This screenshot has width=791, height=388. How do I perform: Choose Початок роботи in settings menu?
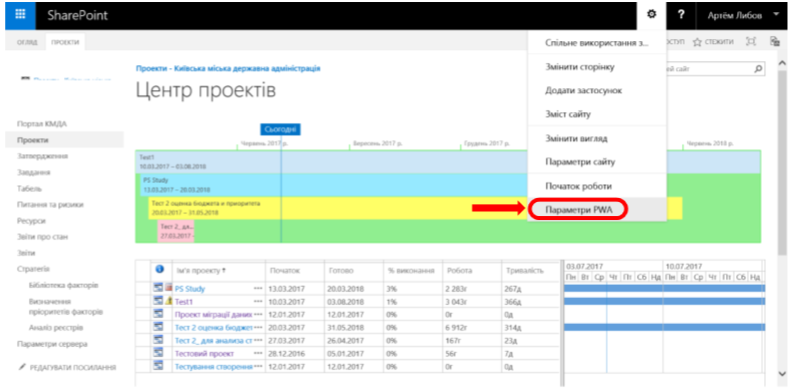(x=597, y=186)
